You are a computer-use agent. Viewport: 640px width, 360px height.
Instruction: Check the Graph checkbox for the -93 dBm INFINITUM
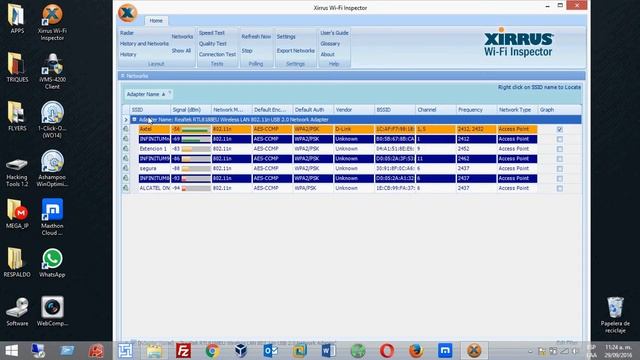point(560,178)
